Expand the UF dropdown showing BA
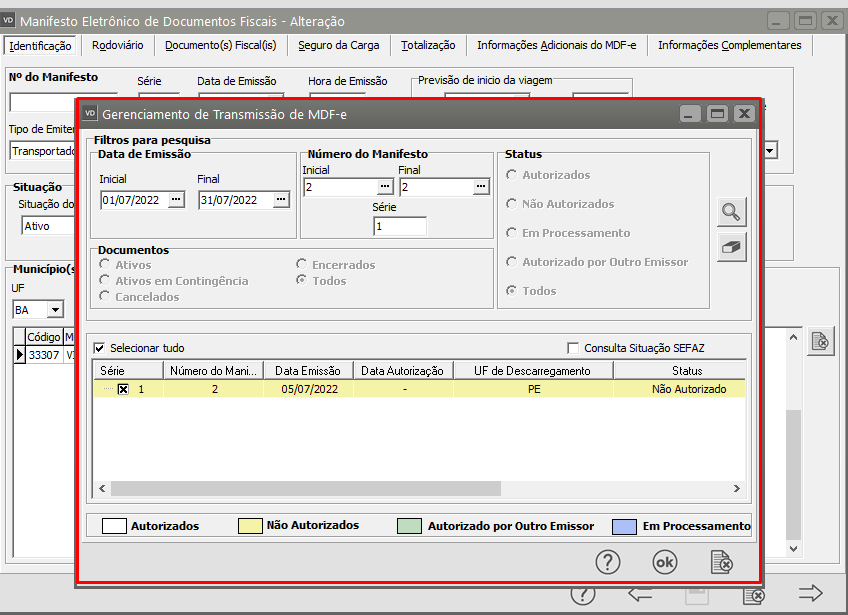This screenshot has height=615, width=848. point(54,310)
